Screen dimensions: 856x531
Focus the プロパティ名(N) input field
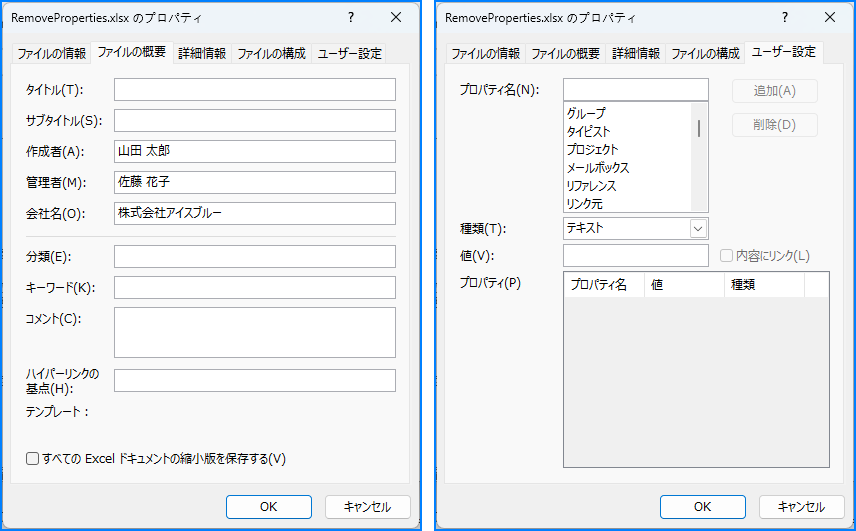pos(635,90)
